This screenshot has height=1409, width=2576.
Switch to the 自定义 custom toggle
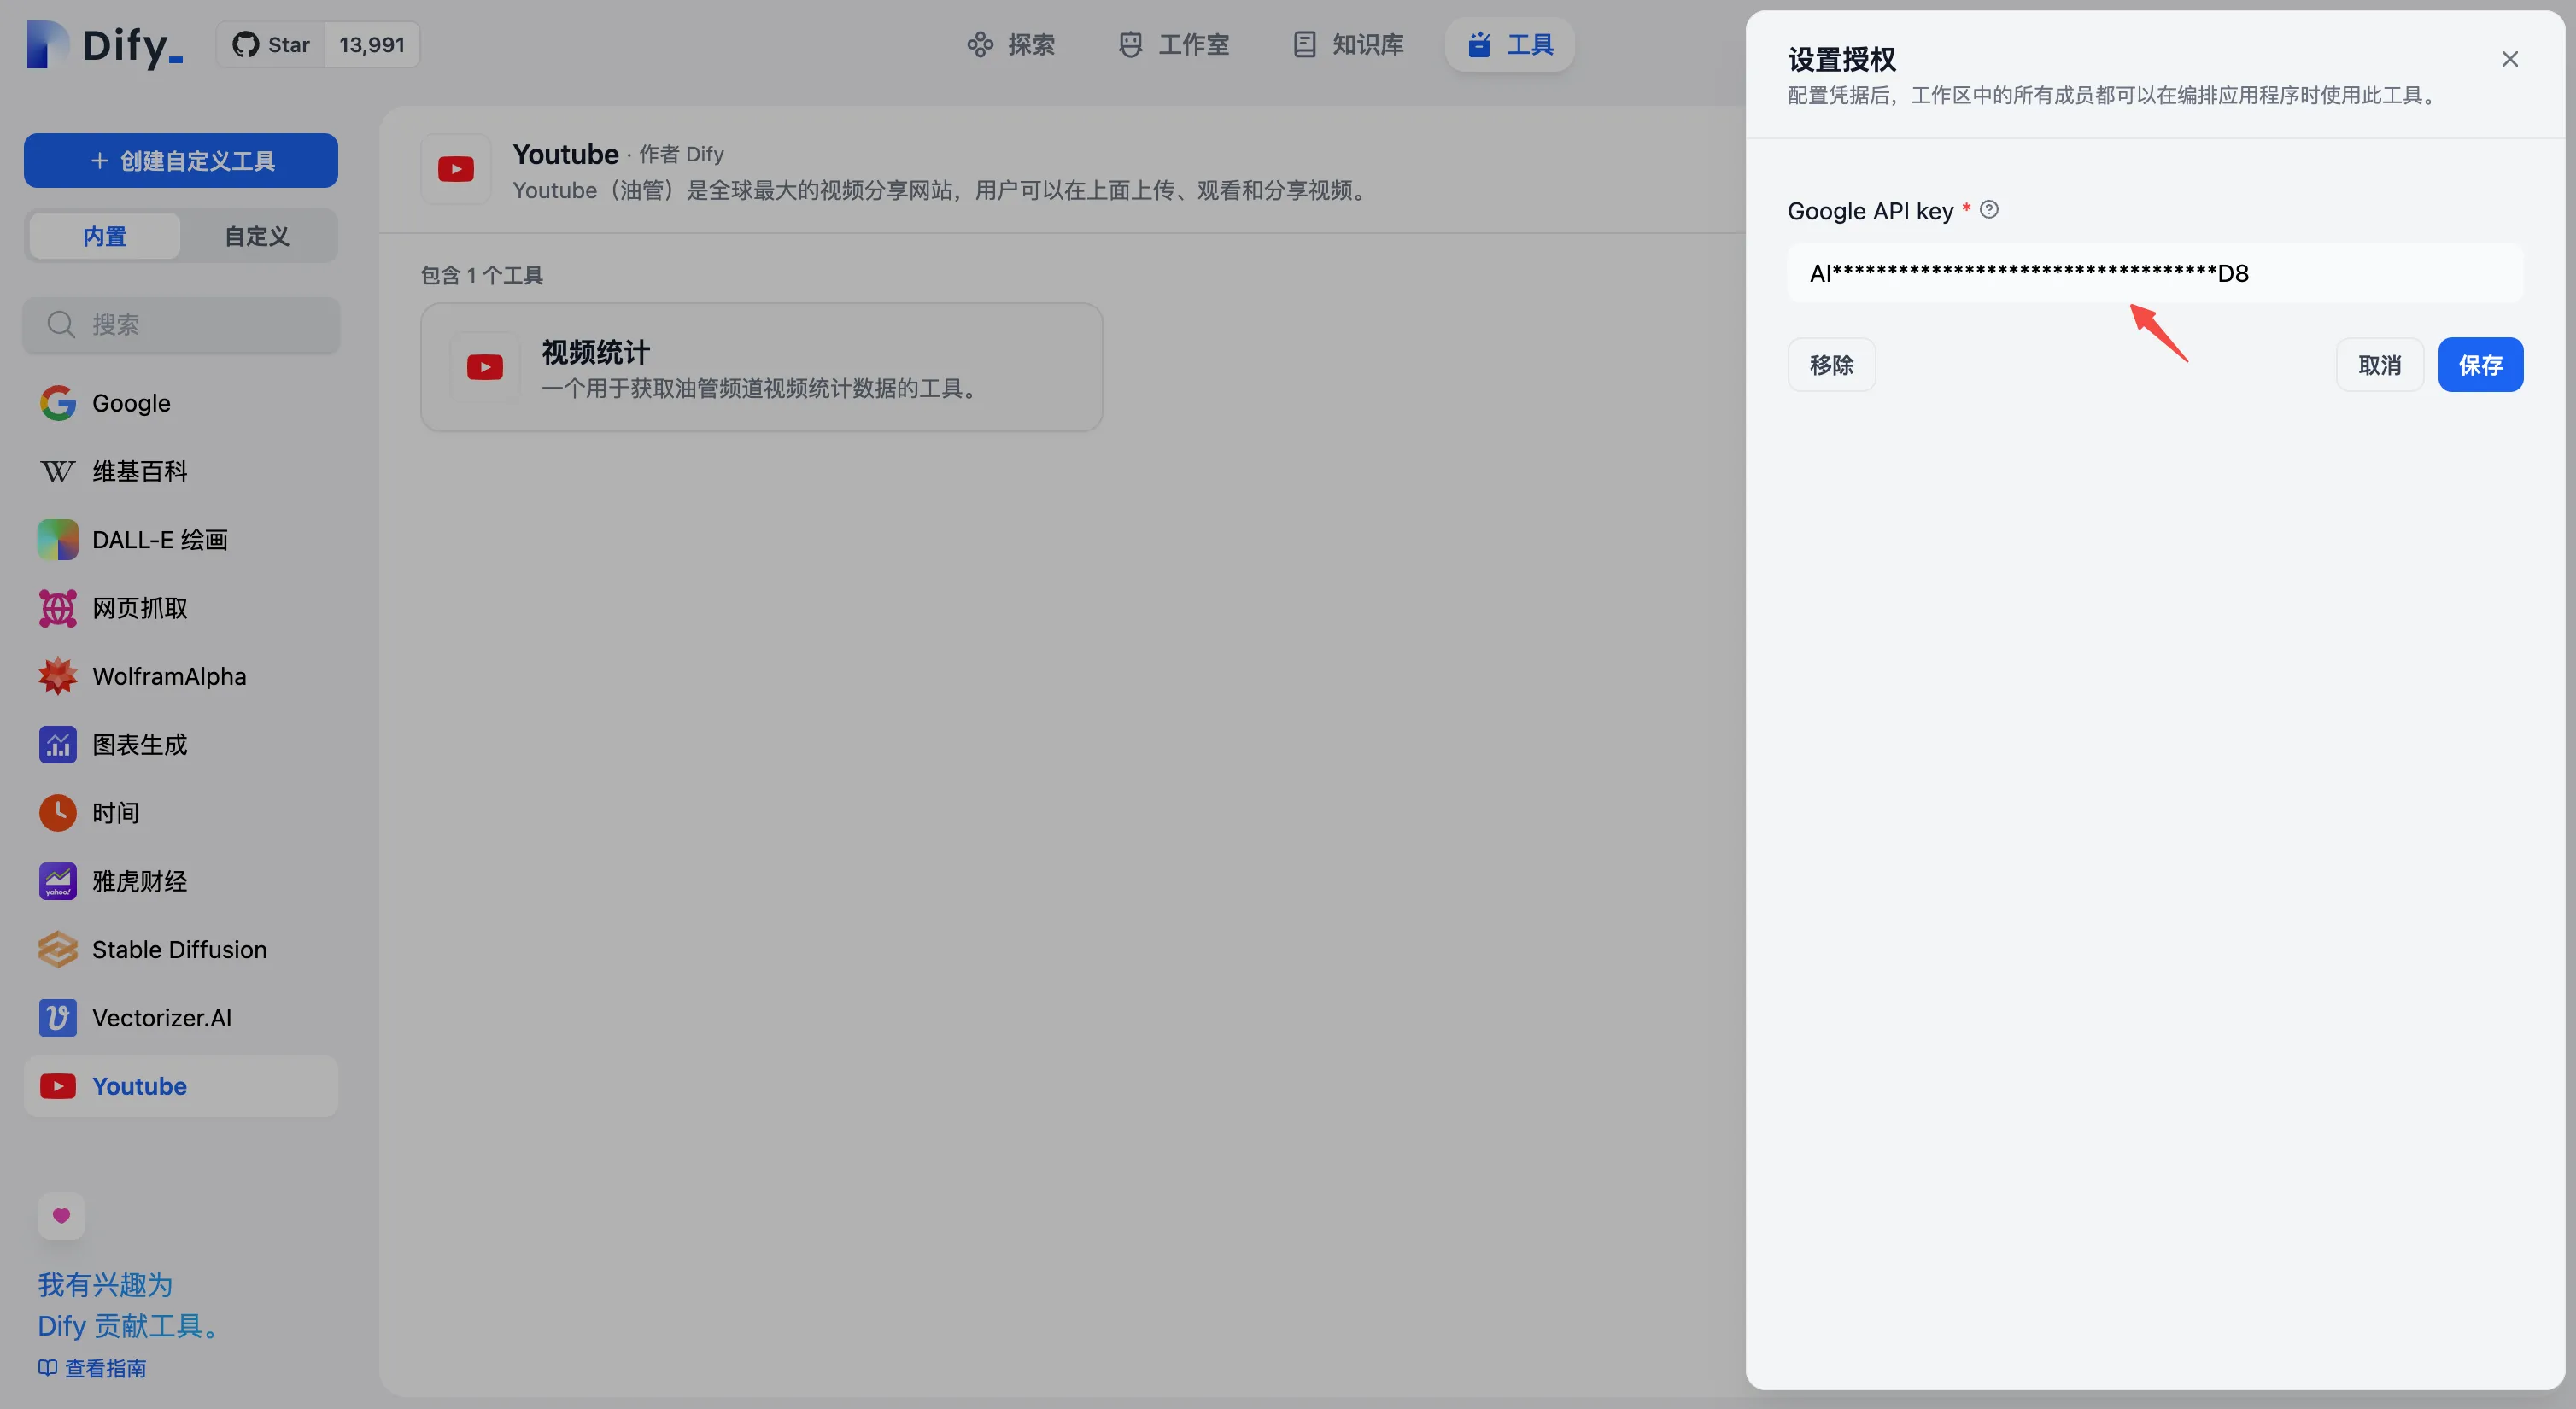[257, 236]
